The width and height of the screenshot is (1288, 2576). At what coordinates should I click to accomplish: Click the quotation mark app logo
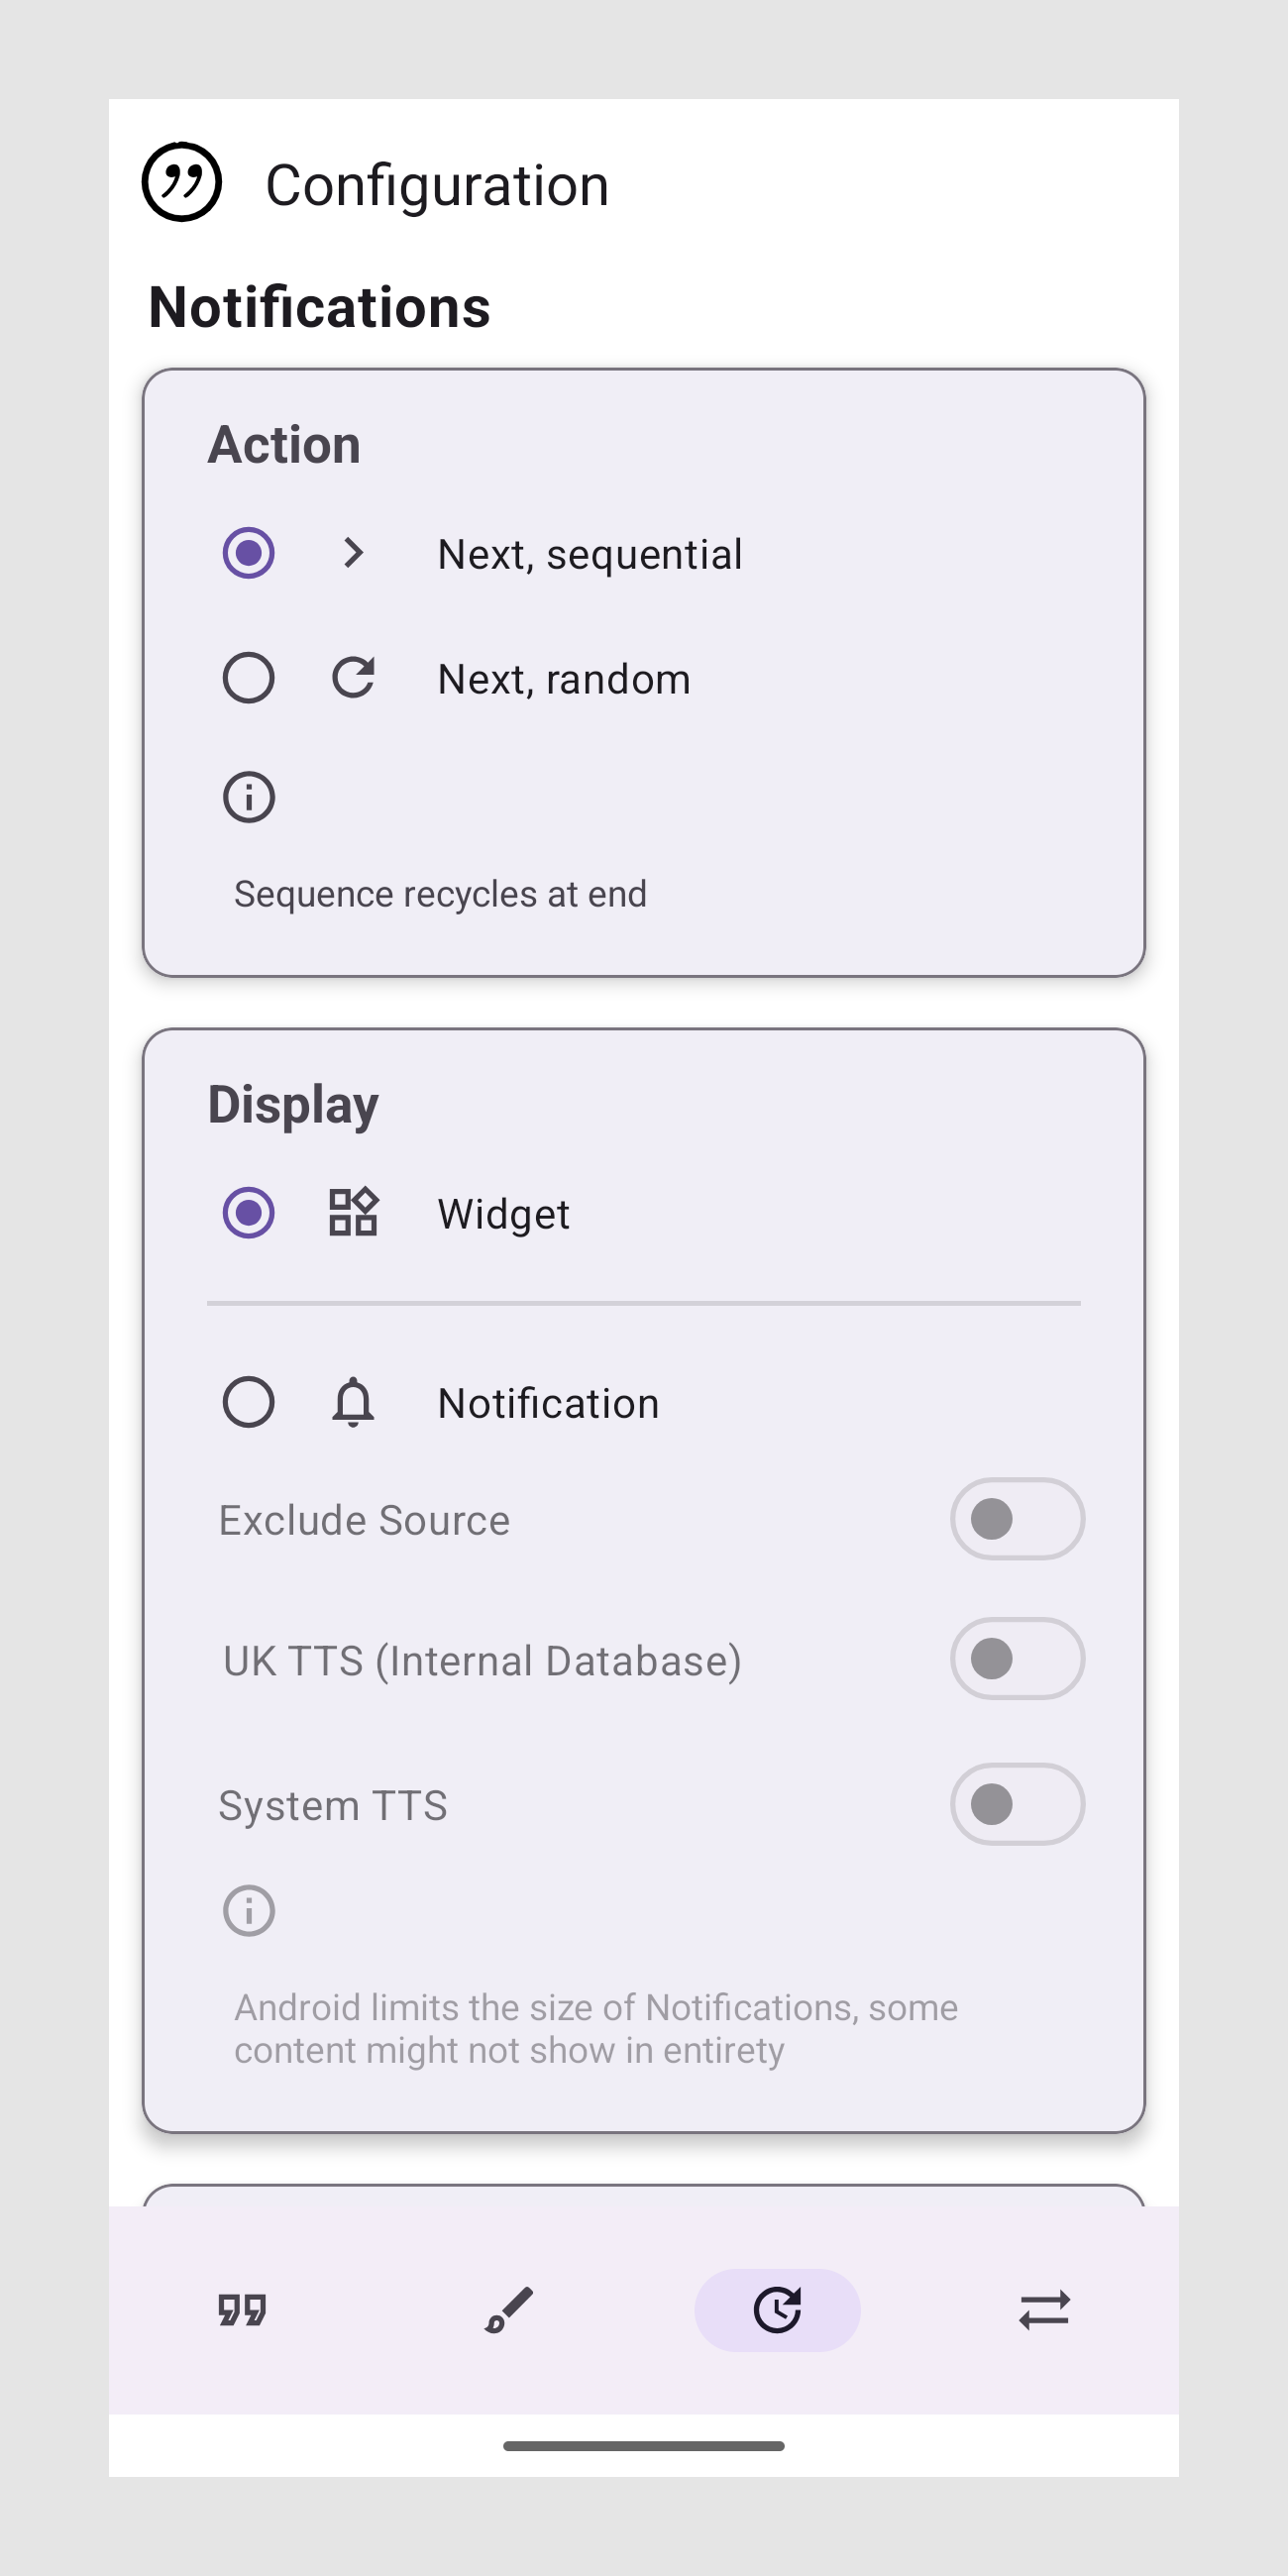(x=181, y=182)
